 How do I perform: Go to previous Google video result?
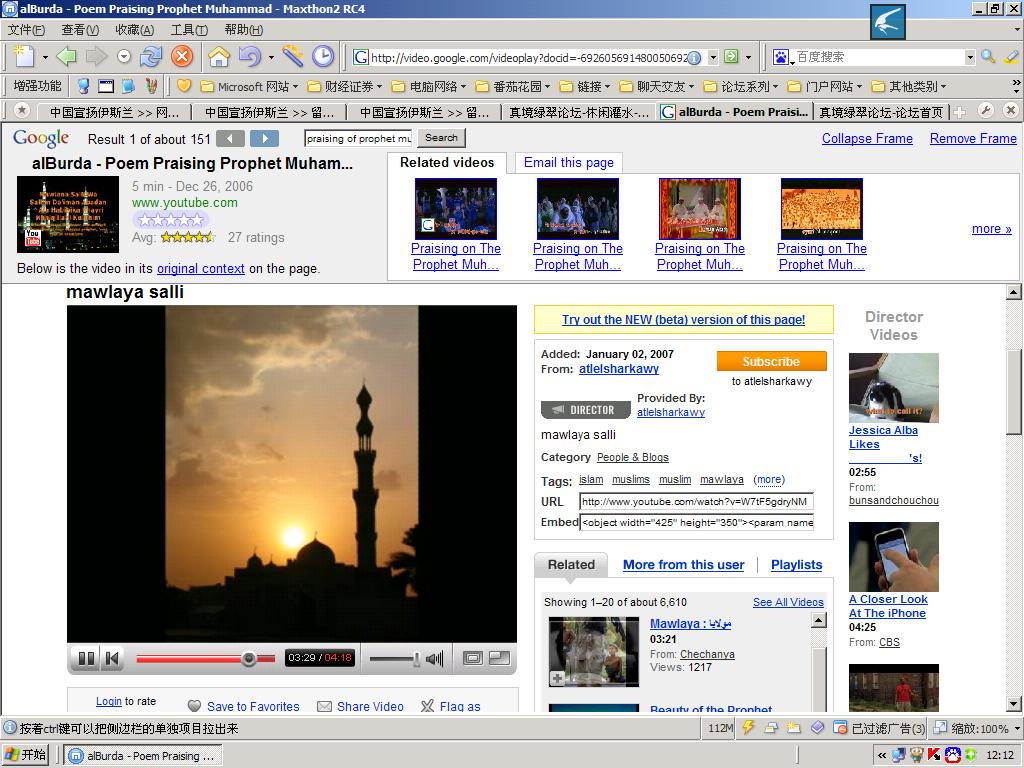click(x=231, y=138)
